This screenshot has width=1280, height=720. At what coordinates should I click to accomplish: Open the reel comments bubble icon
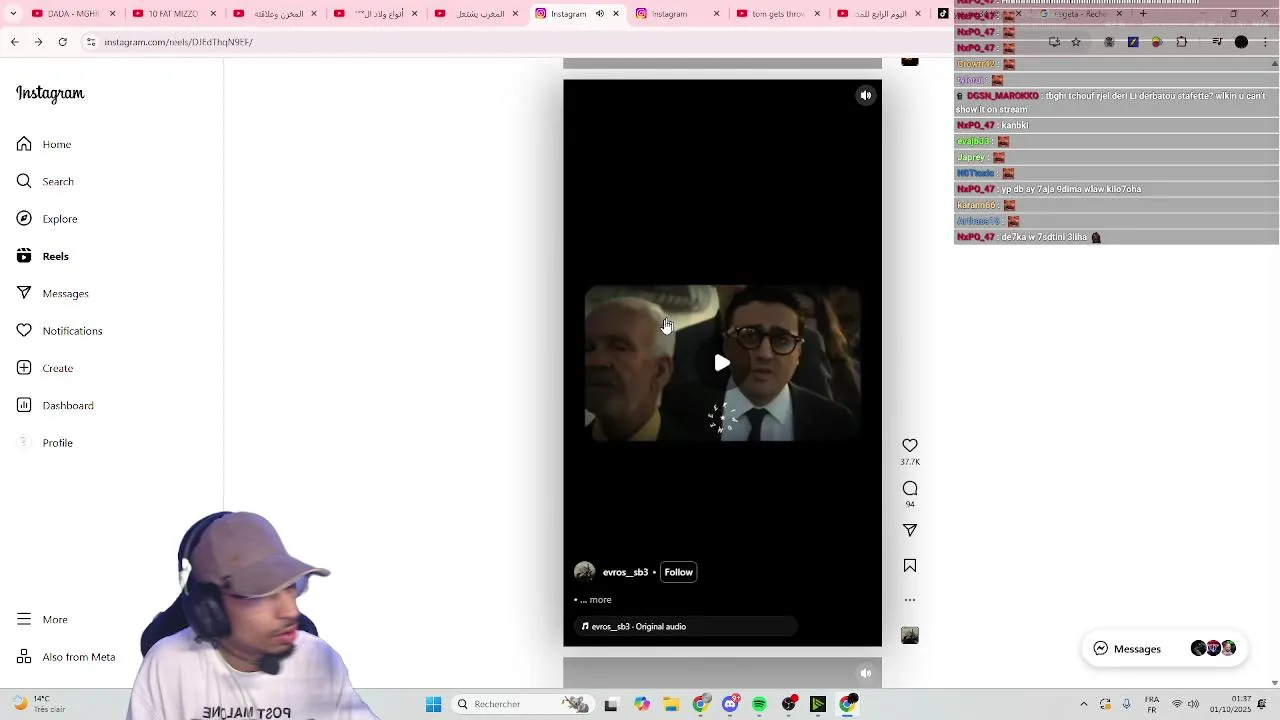point(910,488)
